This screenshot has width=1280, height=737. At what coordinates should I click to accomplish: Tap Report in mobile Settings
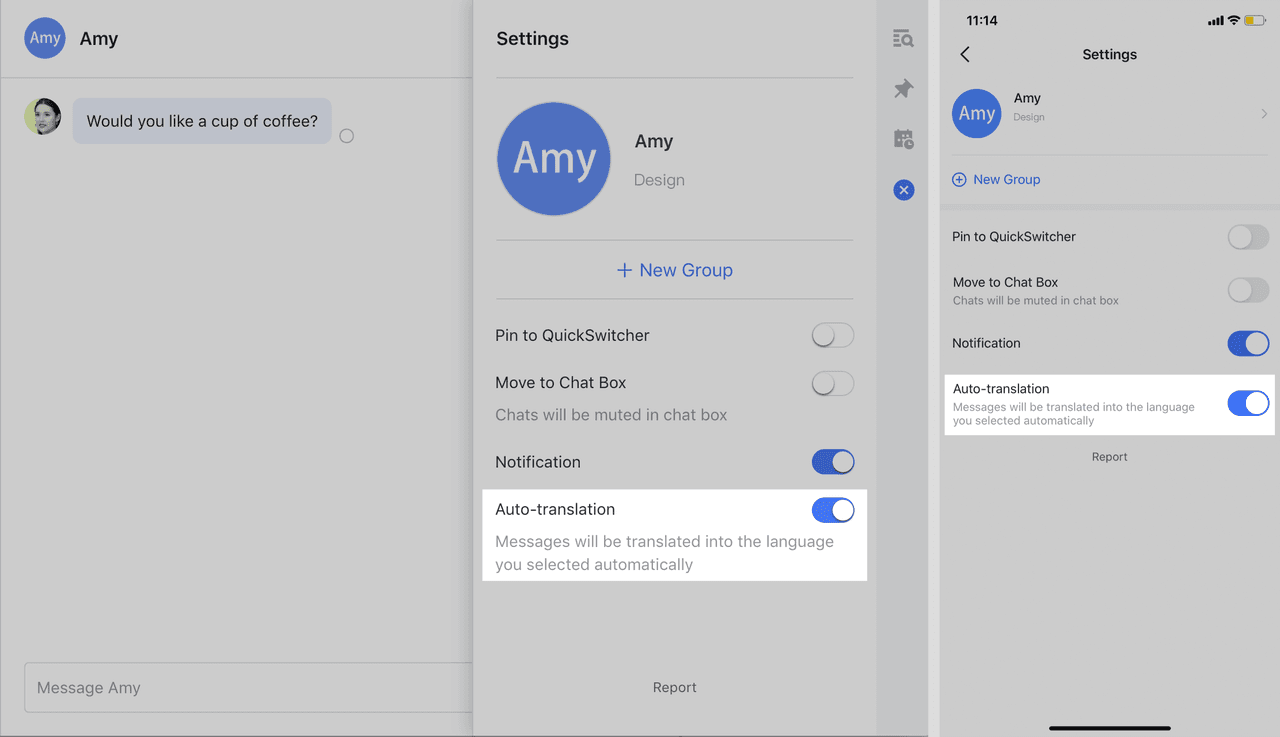pos(1109,457)
